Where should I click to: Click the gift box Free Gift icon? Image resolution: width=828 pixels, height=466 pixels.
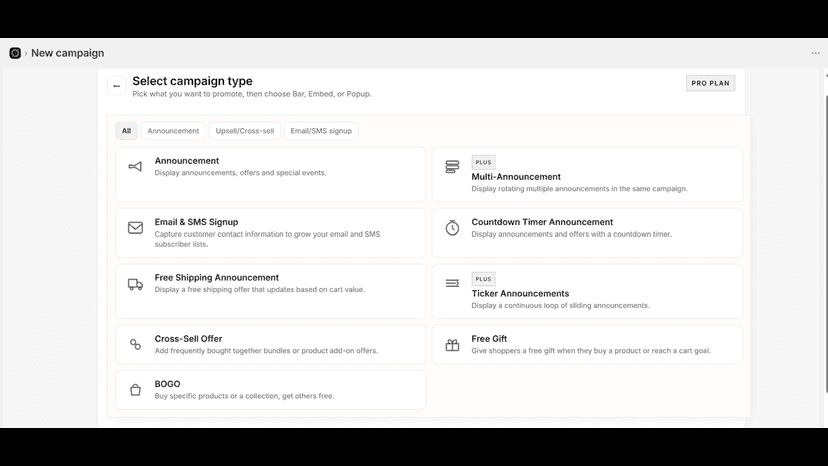click(452, 345)
